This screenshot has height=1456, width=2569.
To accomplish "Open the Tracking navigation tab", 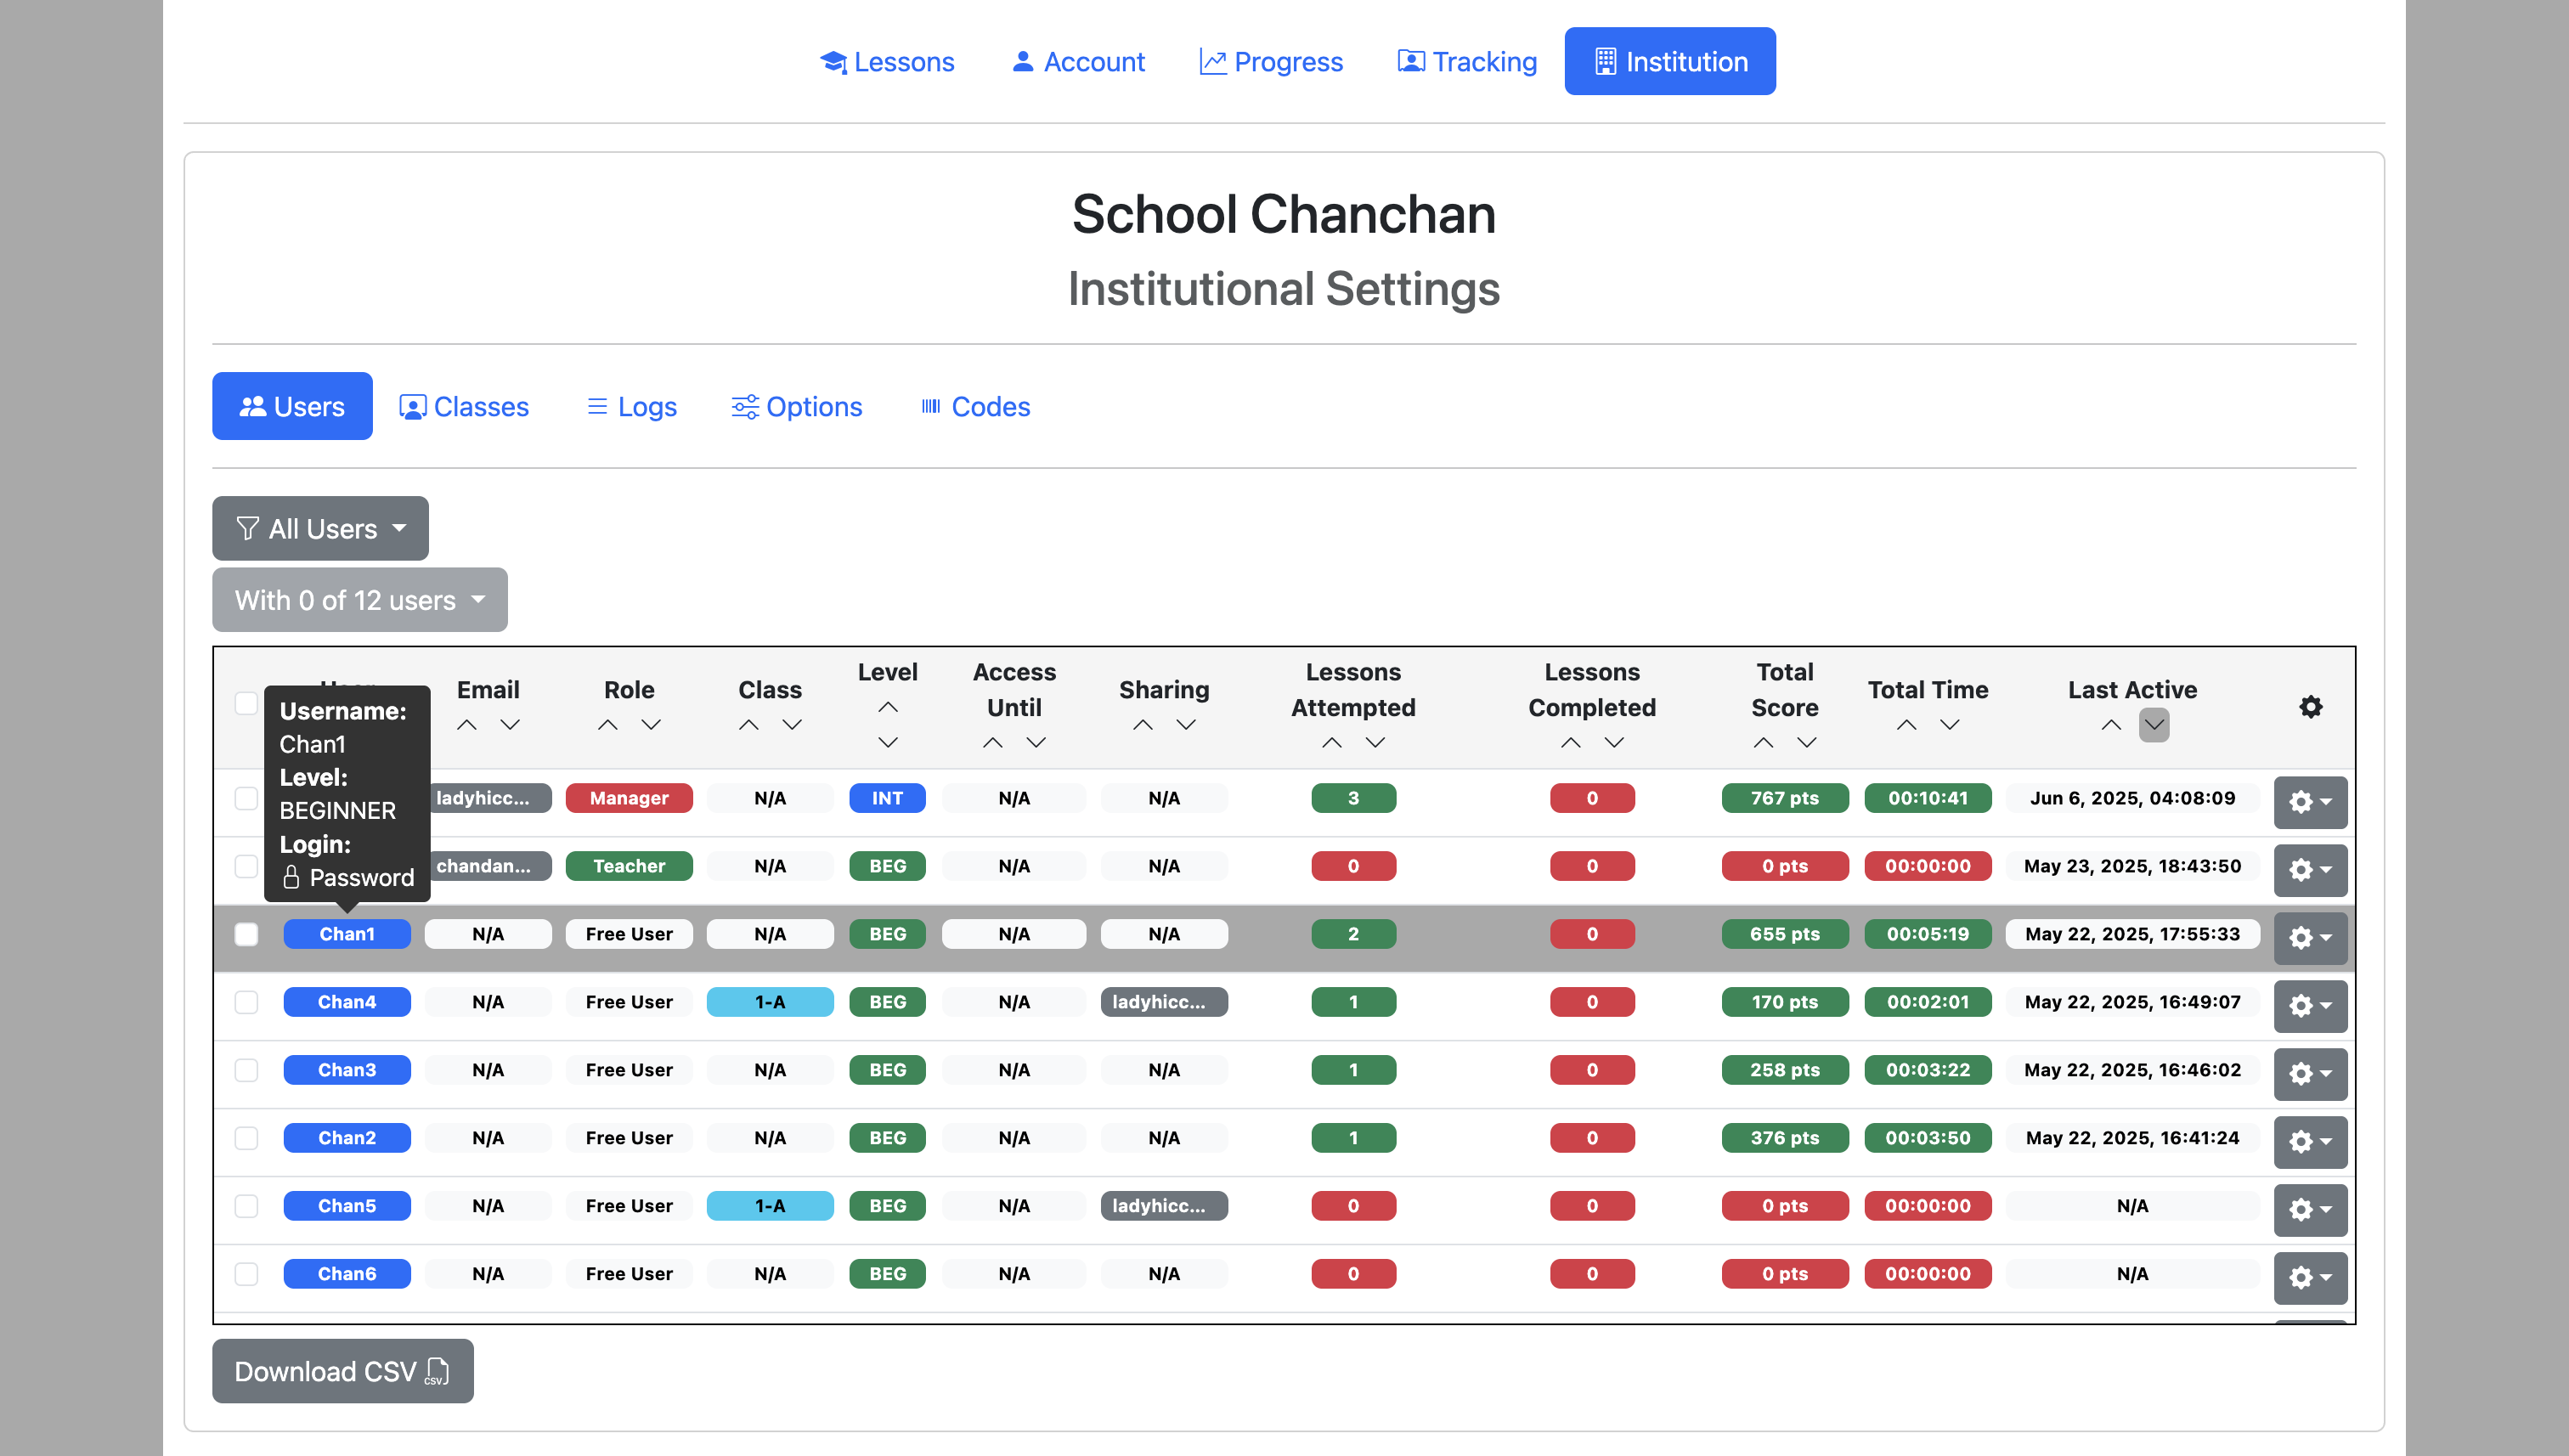I will (x=1466, y=62).
